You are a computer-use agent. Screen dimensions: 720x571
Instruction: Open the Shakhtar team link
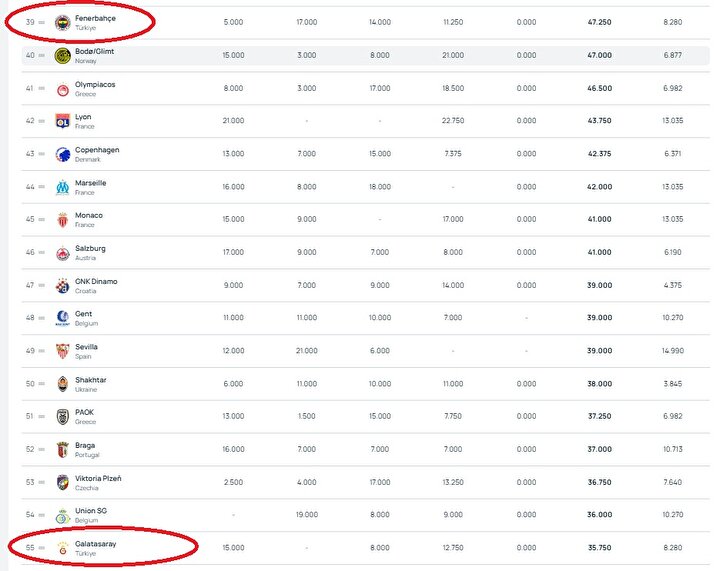pyautogui.click(x=90, y=380)
